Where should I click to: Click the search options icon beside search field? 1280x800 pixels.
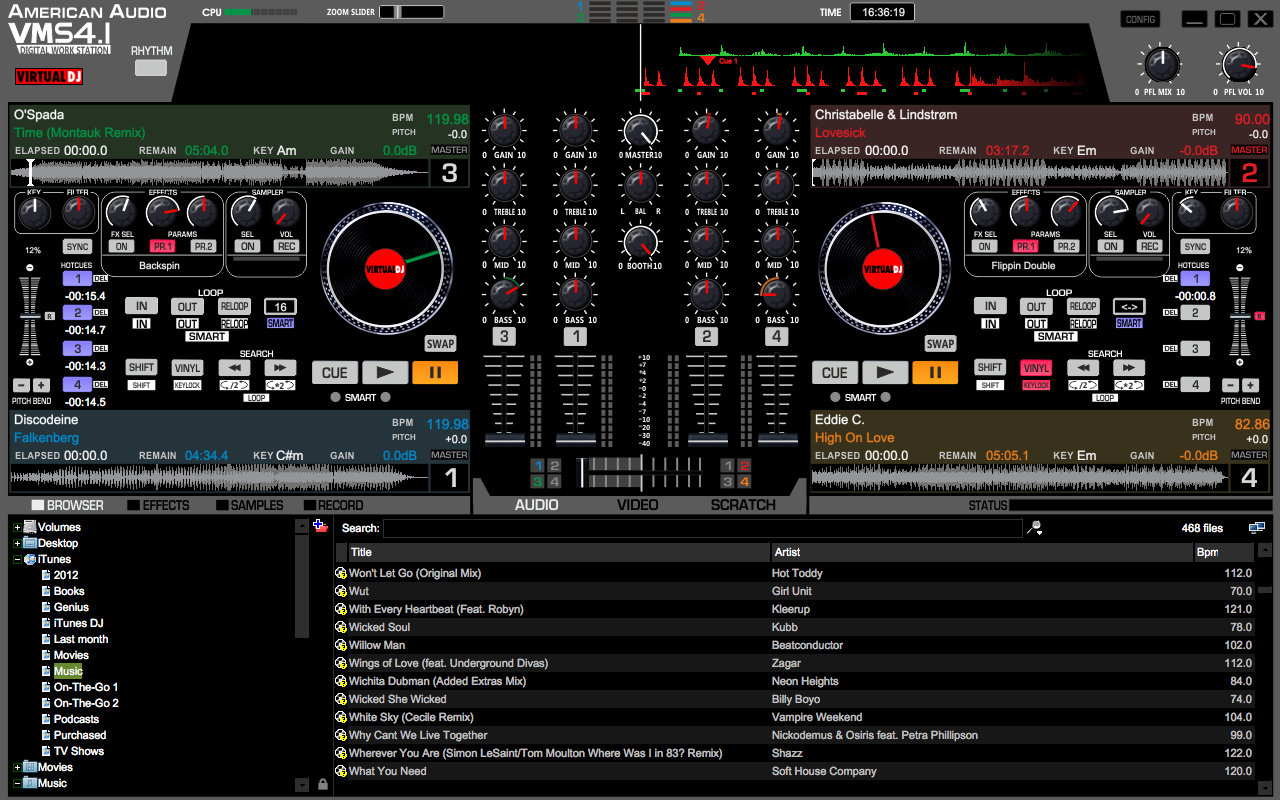pyautogui.click(x=1035, y=528)
